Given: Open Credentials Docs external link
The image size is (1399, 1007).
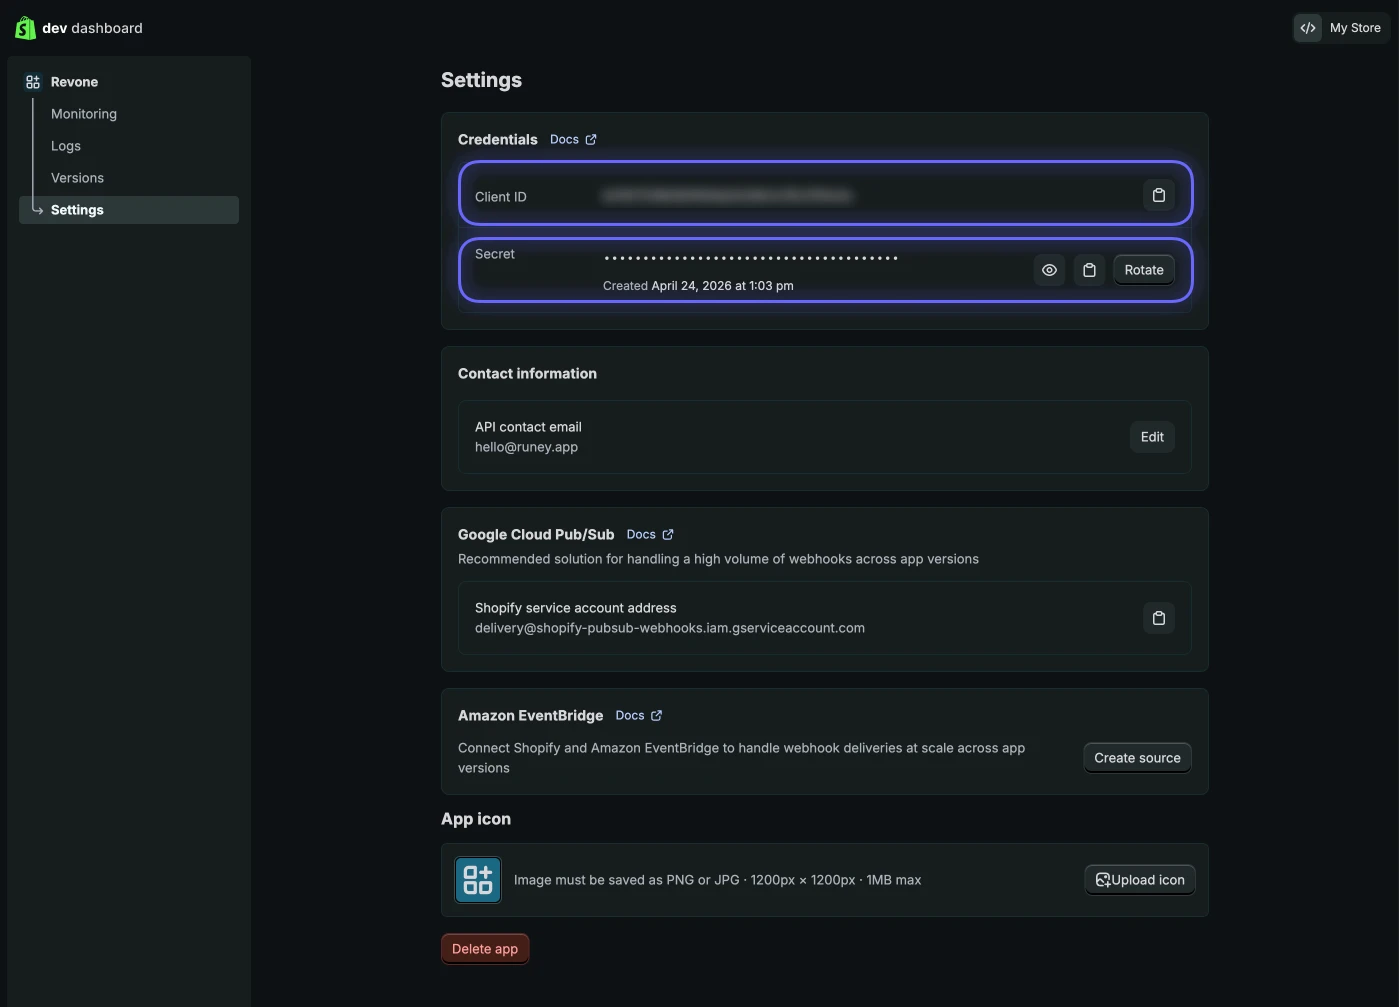Looking at the screenshot, I should 573,139.
